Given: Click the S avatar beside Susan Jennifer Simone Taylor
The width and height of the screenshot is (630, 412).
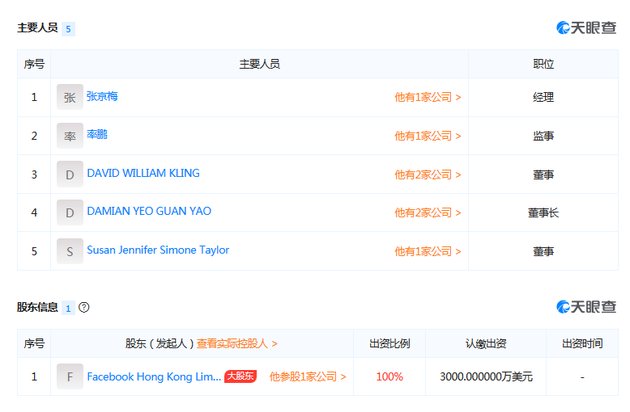Looking at the screenshot, I should coord(70,251).
